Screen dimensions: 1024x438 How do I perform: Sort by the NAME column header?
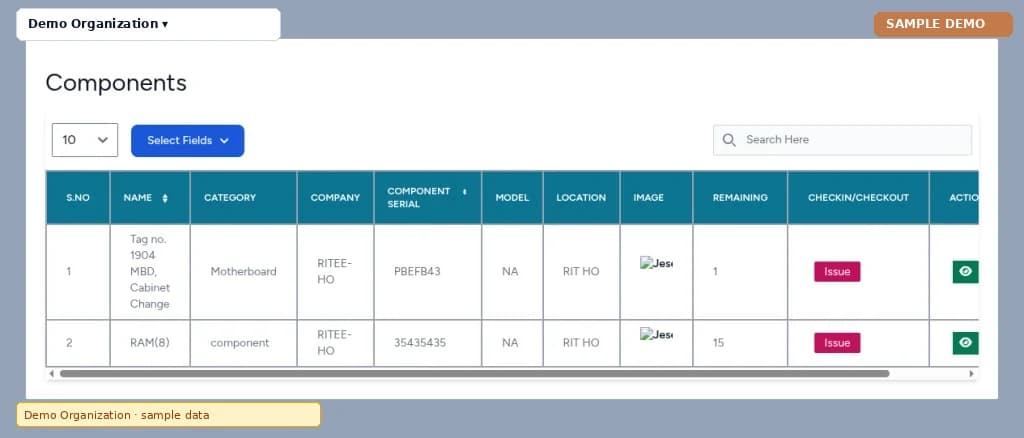pos(150,198)
